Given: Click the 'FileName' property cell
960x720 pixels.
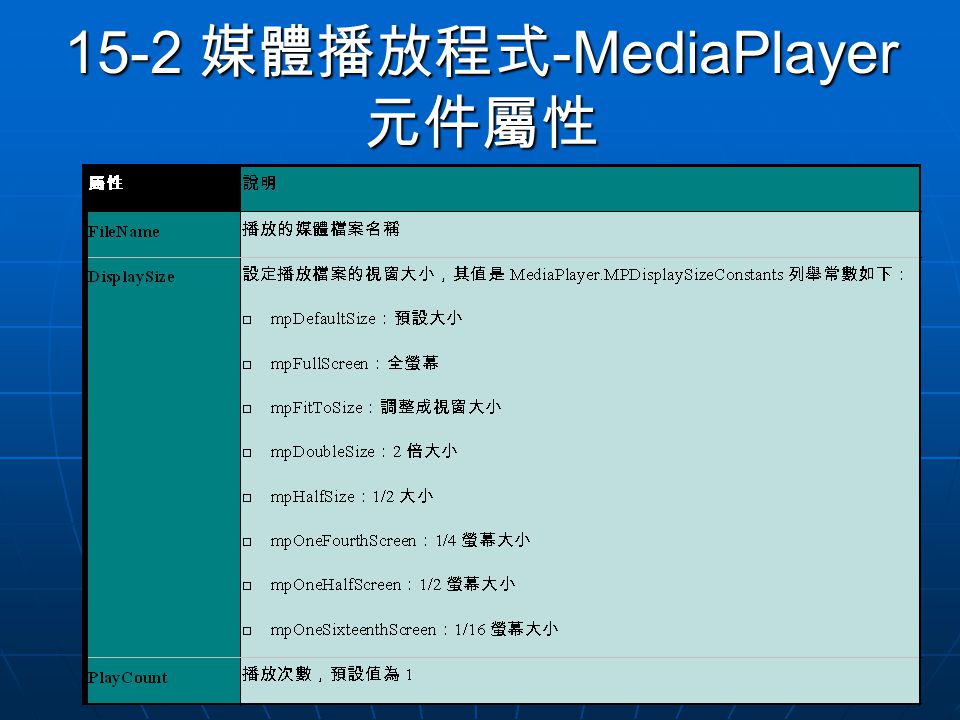Looking at the screenshot, I should 163,234.
